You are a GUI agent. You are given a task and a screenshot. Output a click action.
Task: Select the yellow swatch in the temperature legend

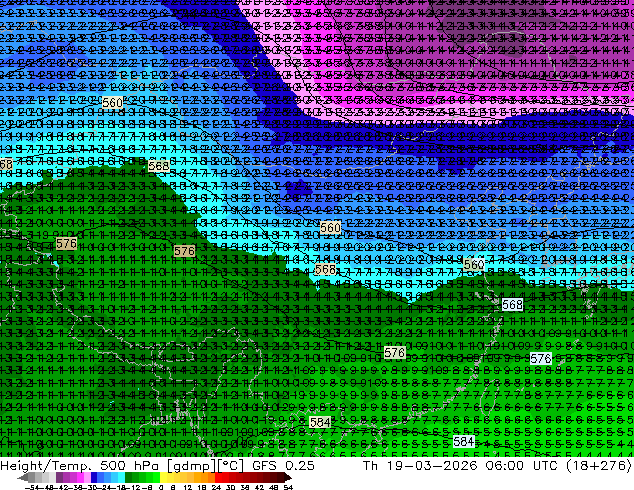coord(163,477)
